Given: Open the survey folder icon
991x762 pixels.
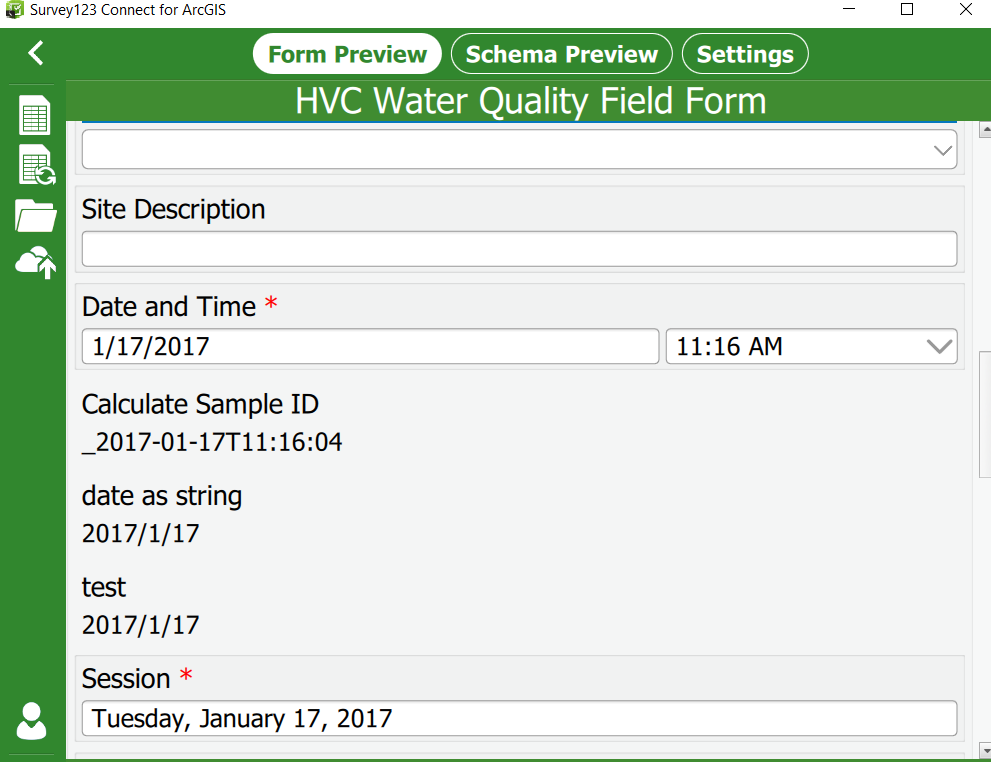Looking at the screenshot, I should [x=35, y=215].
